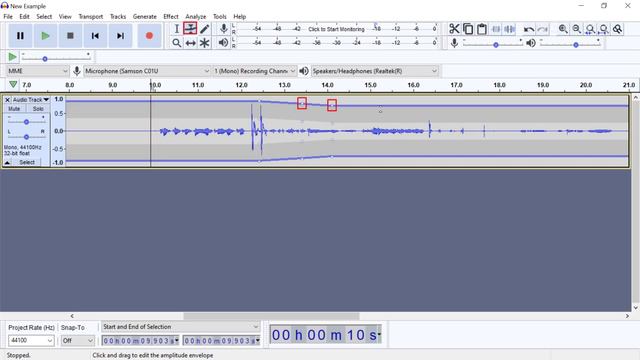
Task: Click the playback meter speaker icon
Action: 223,42
